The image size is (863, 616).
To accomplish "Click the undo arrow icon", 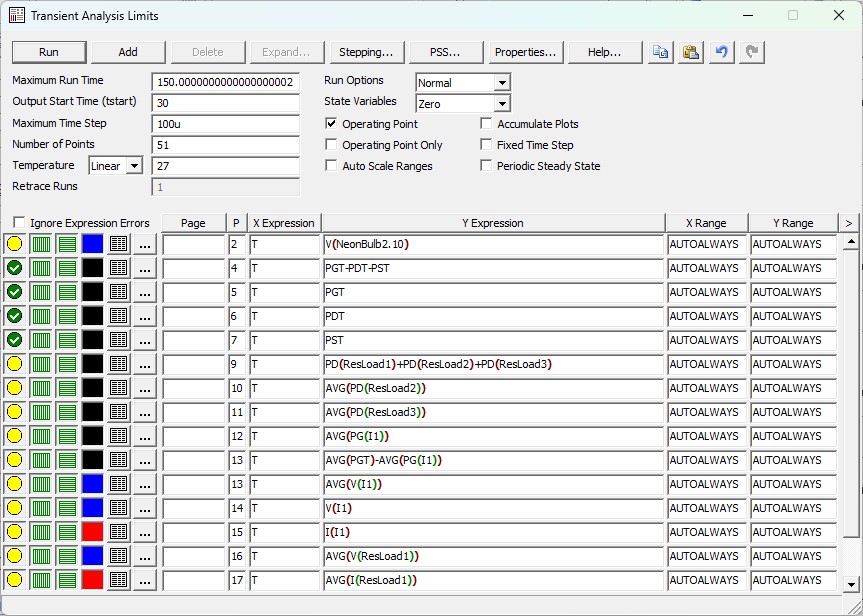I will coord(722,52).
